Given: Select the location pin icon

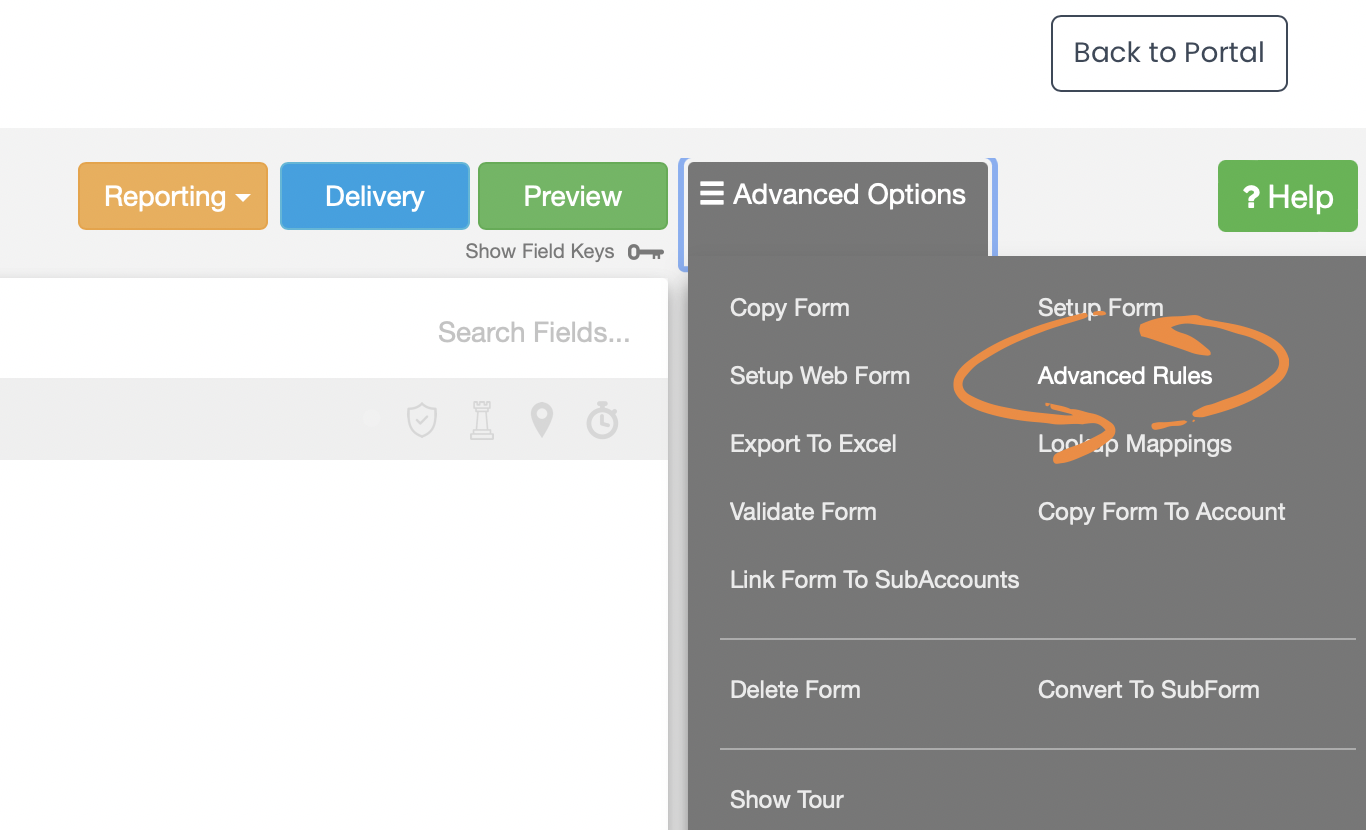Looking at the screenshot, I should tap(541, 419).
